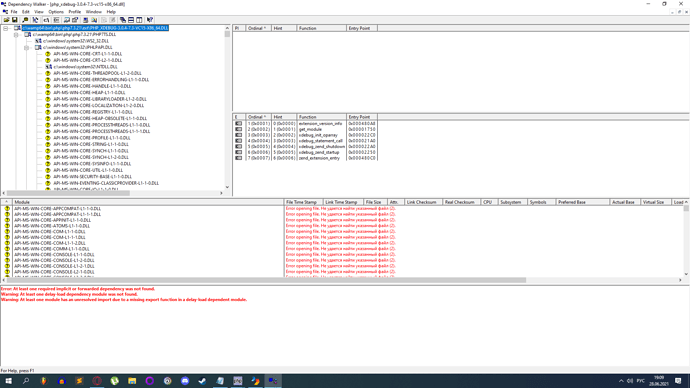Sort exports by Entry Point column header
690x388 pixels.
click(362, 117)
